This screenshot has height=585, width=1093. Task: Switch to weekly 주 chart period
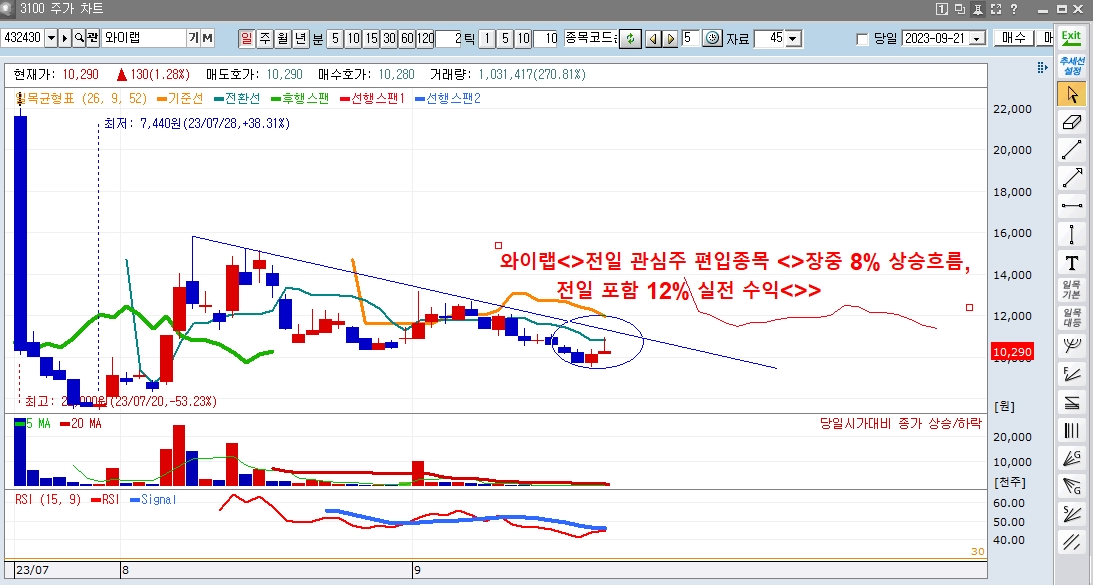[x=265, y=38]
